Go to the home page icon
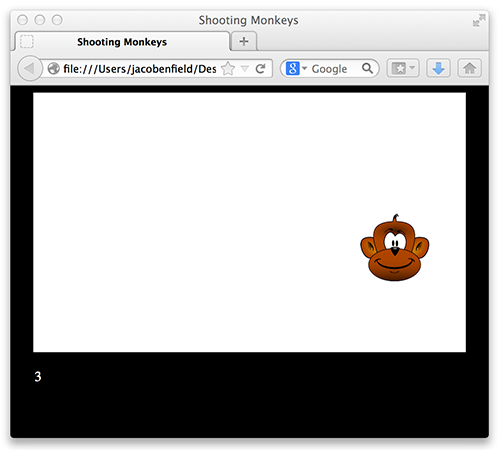The height and width of the screenshot is (450, 500). tap(469, 68)
